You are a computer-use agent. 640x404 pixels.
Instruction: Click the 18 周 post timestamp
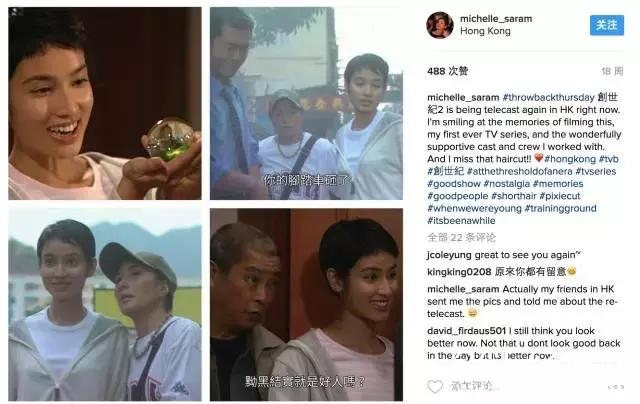612,71
